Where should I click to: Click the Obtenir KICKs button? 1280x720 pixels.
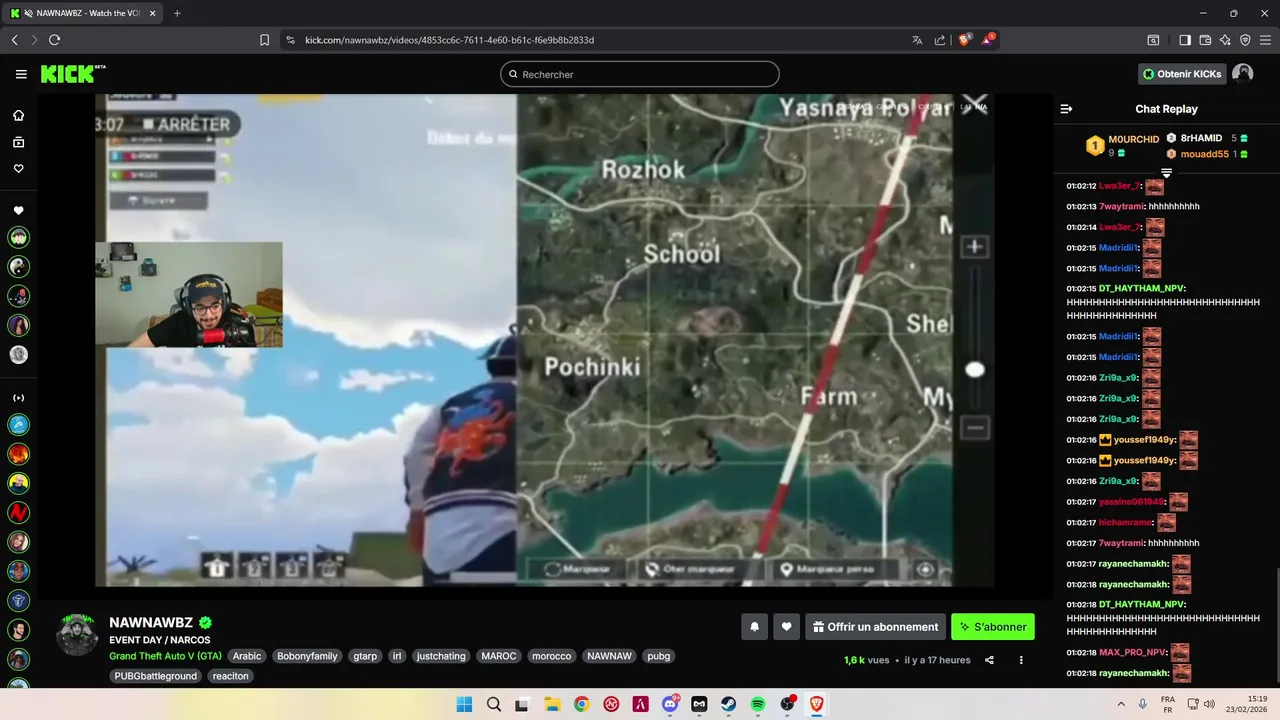tap(1182, 74)
